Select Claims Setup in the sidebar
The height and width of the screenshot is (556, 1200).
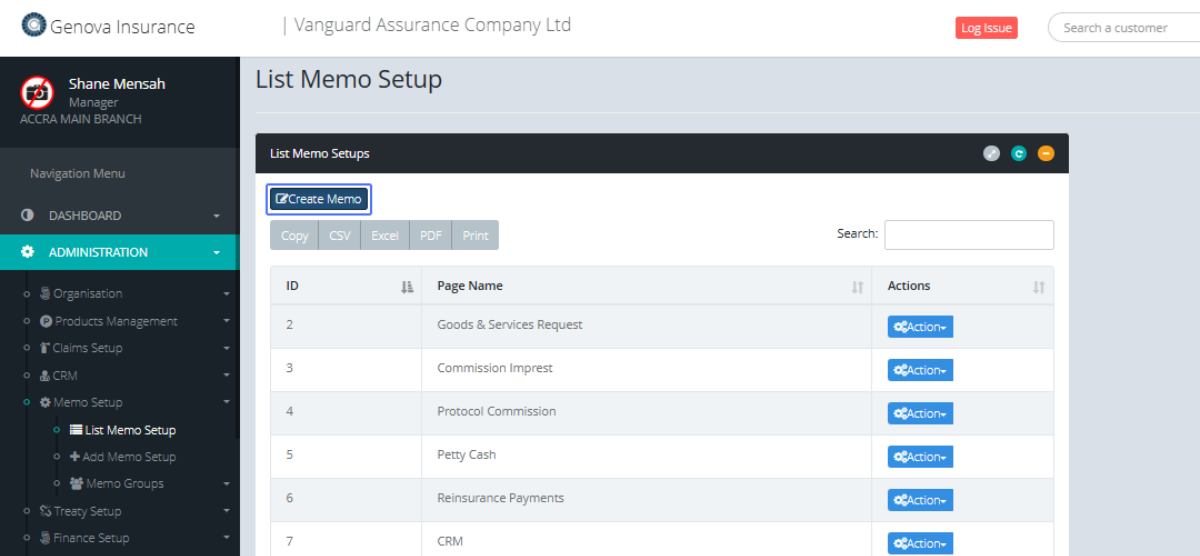click(87, 348)
